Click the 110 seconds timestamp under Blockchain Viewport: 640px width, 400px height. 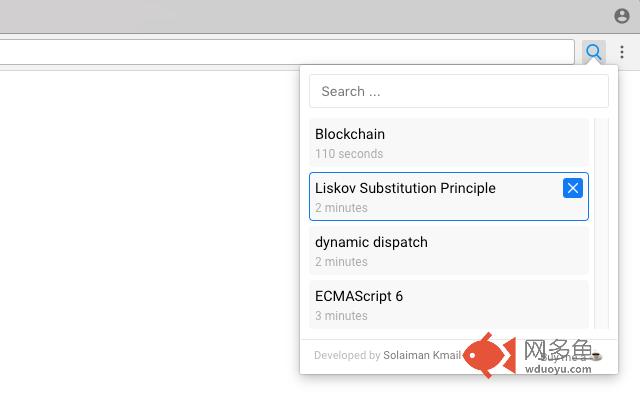point(349,154)
